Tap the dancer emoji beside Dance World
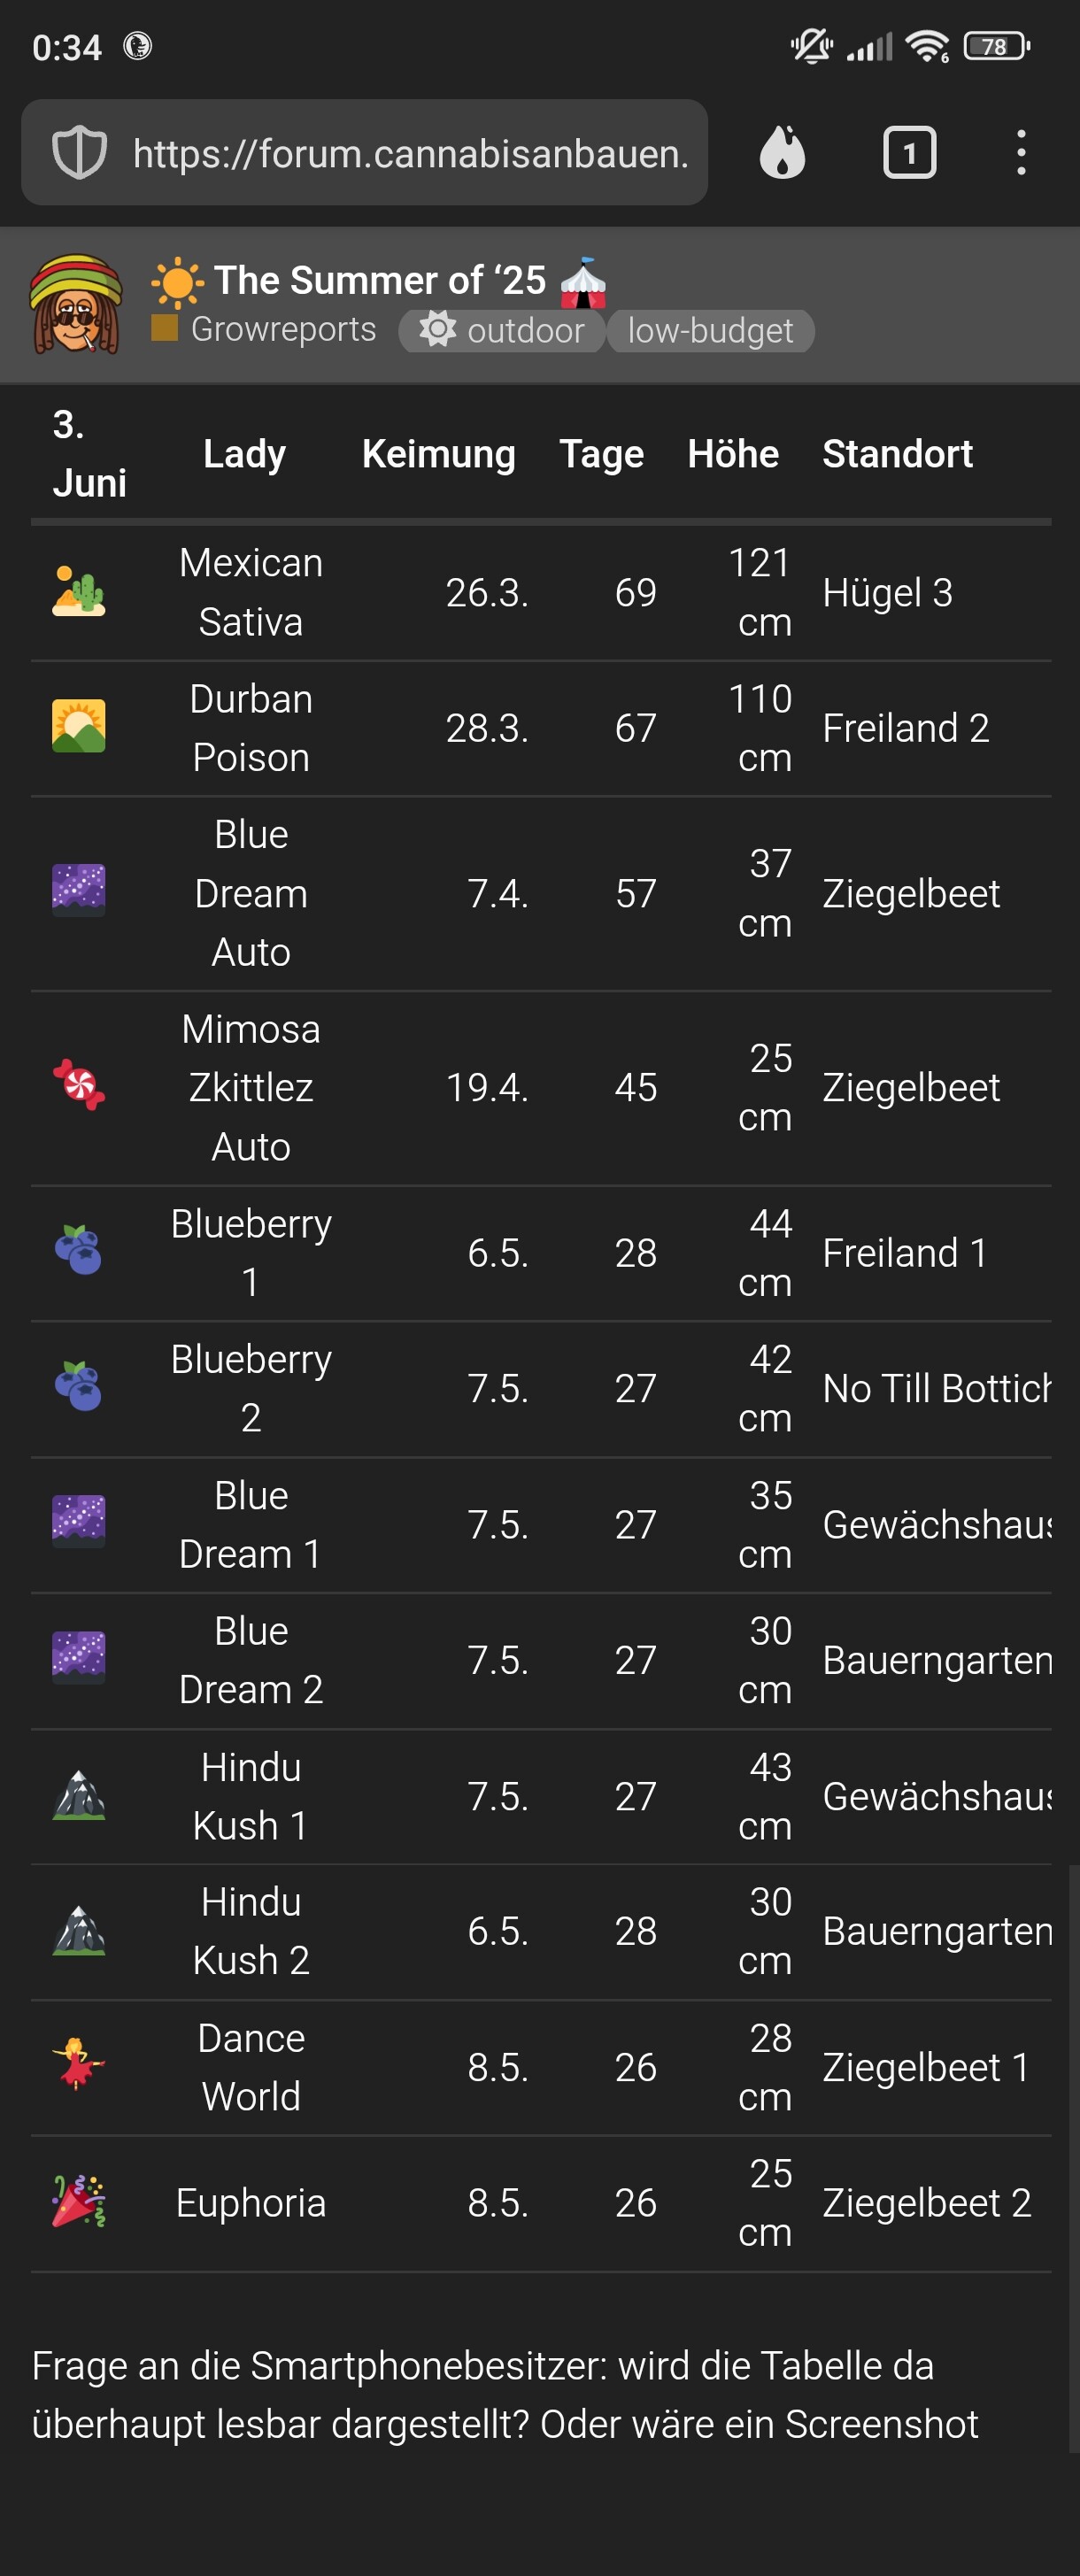The height and width of the screenshot is (2576, 1080). (79, 2065)
